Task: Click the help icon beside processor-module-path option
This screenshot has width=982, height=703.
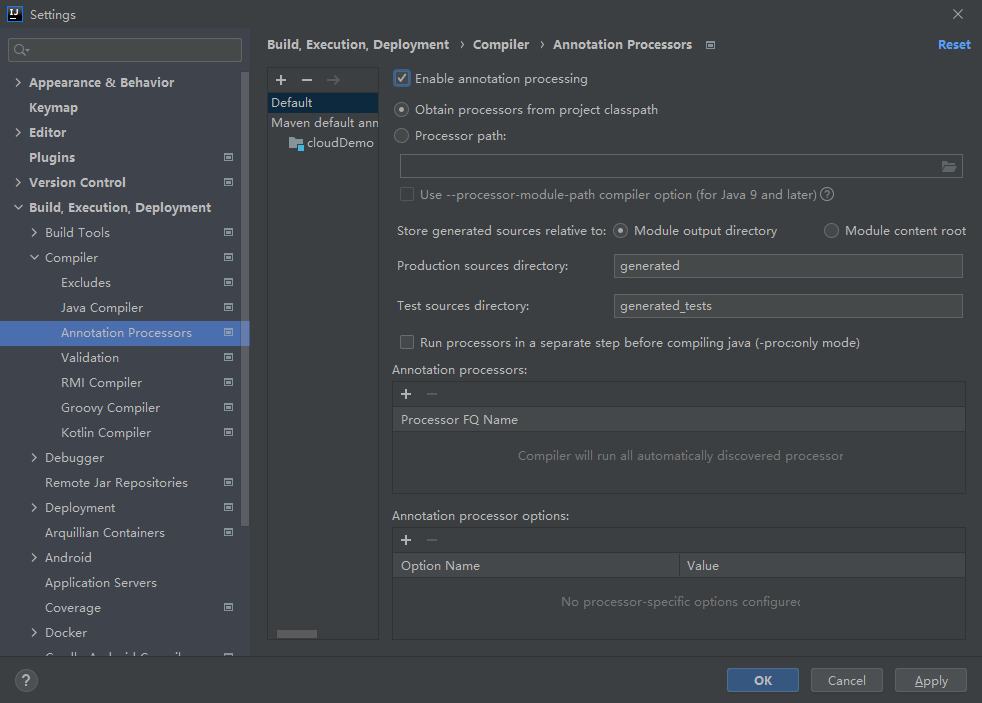Action: pos(827,195)
